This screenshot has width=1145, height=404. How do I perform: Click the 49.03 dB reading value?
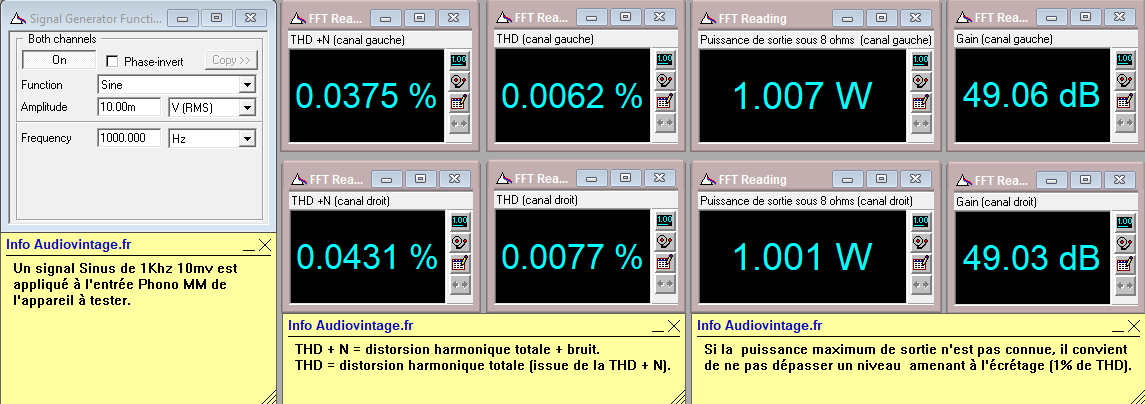1032,257
